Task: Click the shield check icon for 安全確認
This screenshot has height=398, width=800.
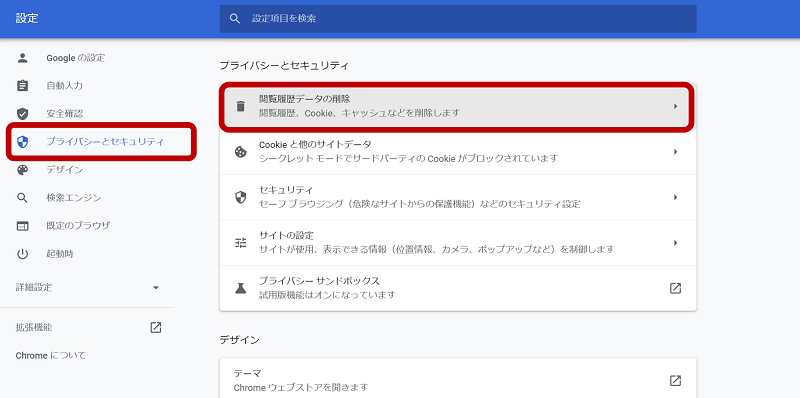Action: [x=22, y=113]
